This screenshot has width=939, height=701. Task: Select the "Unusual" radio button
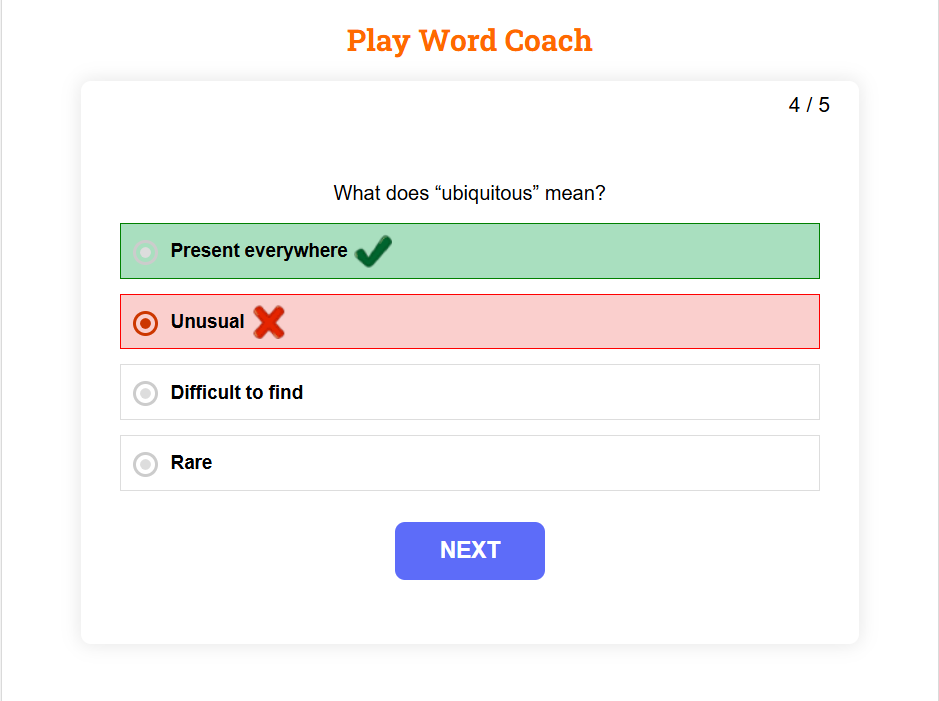(x=146, y=323)
